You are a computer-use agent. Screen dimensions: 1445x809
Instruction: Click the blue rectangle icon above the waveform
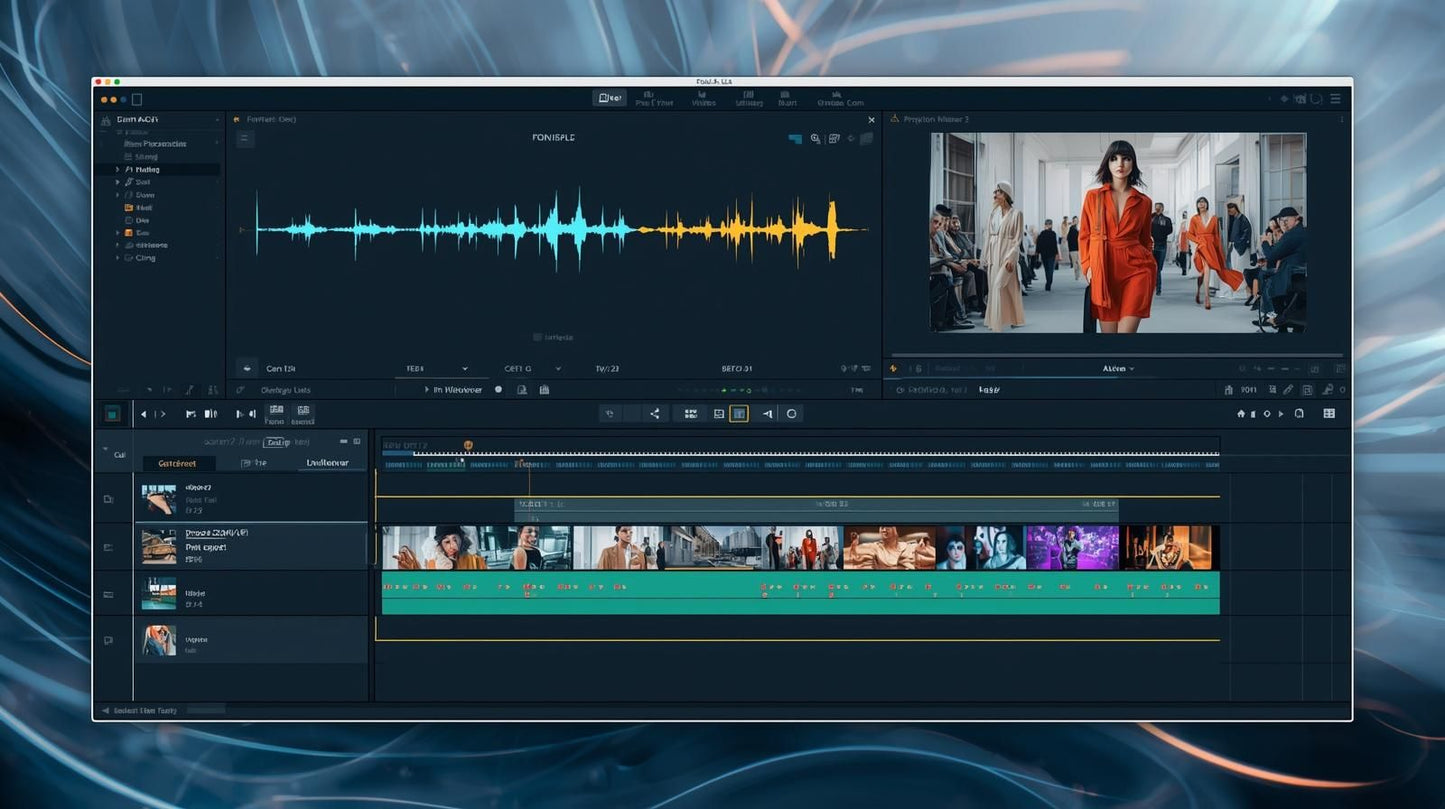coord(795,139)
